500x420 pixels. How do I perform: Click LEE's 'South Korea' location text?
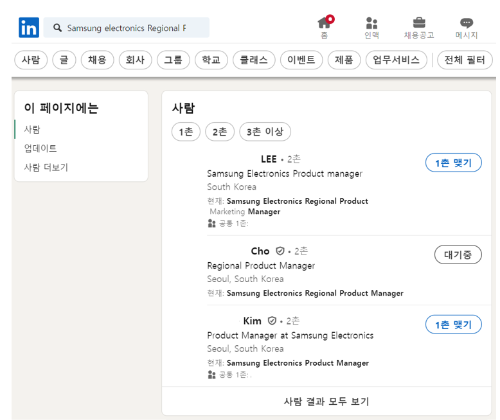click(x=232, y=187)
